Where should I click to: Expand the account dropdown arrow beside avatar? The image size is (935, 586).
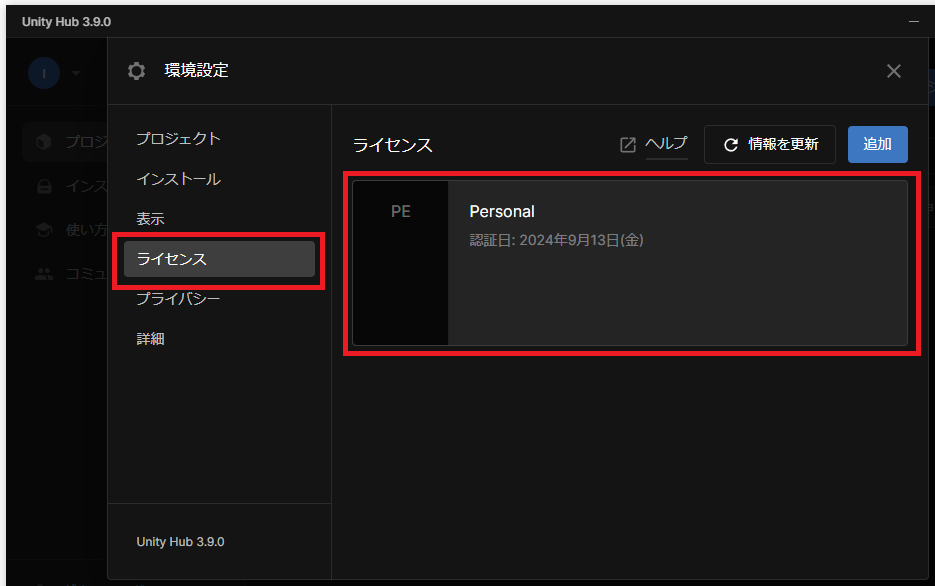[x=76, y=73]
